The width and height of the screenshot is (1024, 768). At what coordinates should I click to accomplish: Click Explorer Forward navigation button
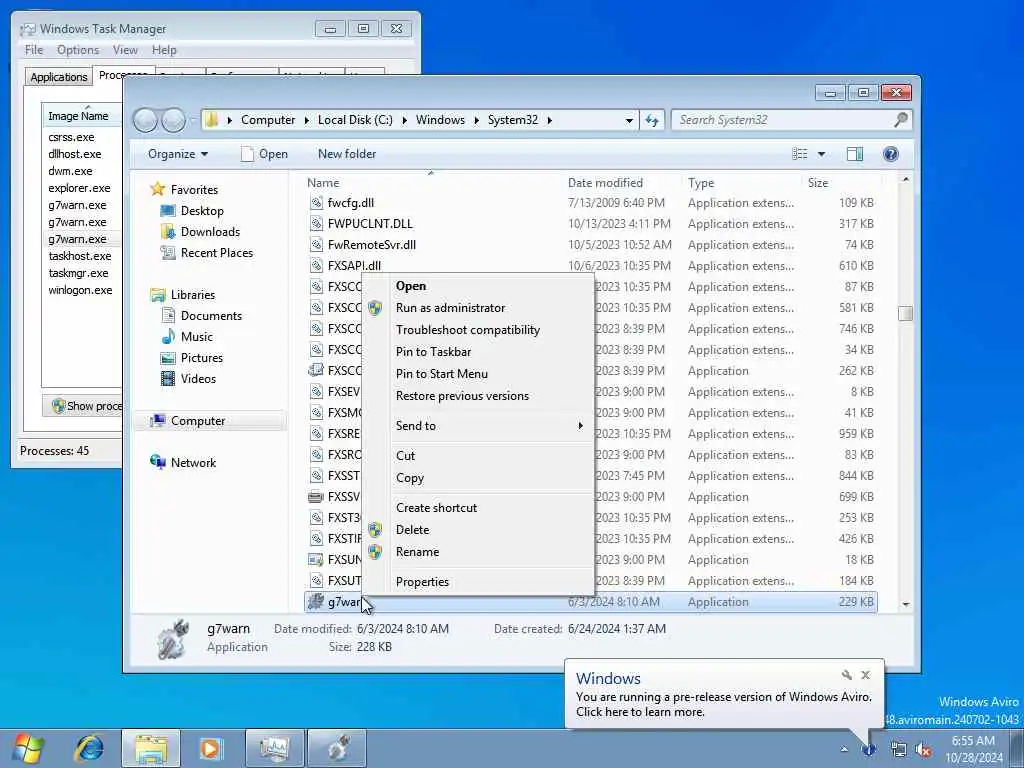pyautogui.click(x=173, y=120)
